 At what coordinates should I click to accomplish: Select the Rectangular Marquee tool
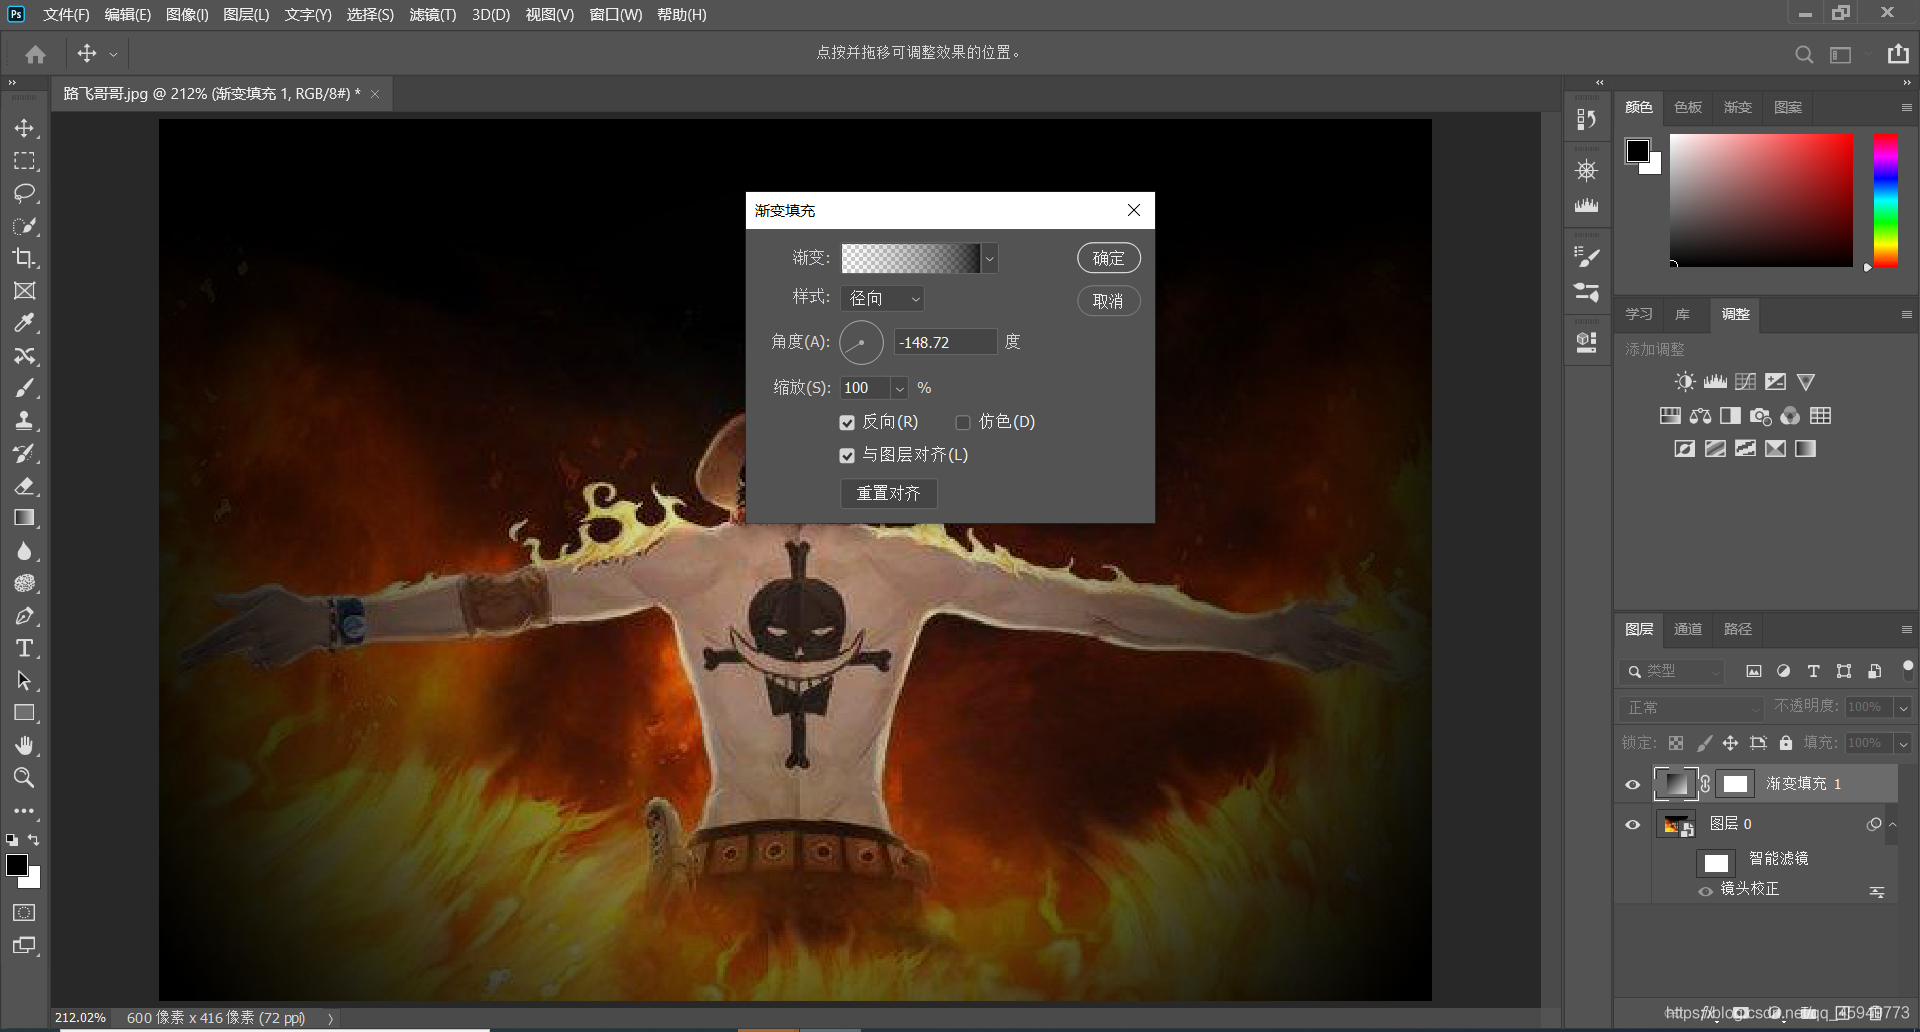pyautogui.click(x=24, y=161)
